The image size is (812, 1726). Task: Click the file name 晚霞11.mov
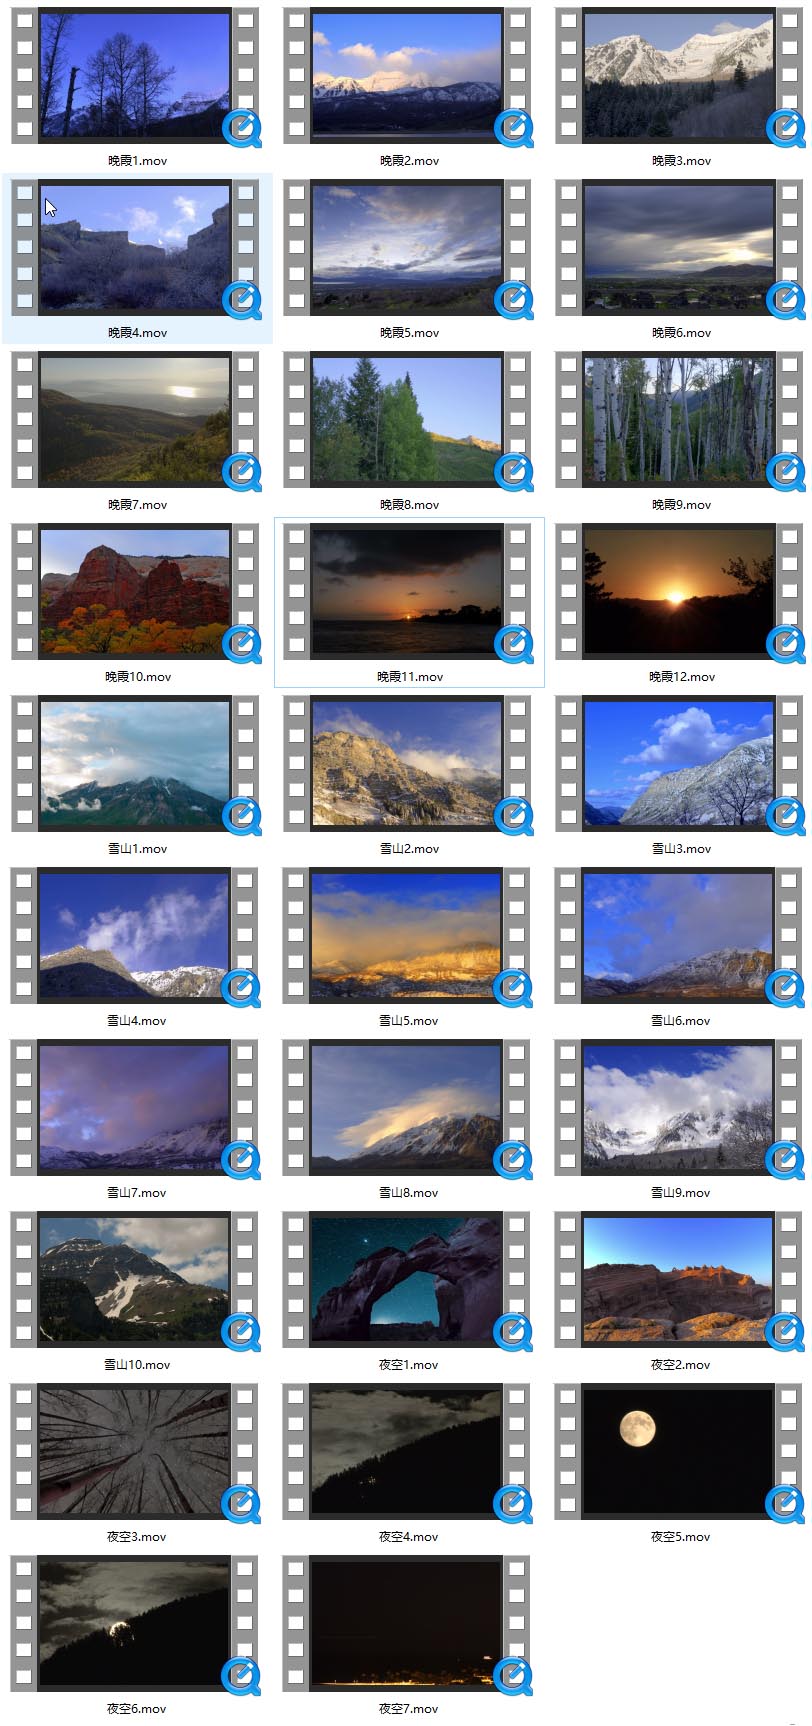coord(410,677)
